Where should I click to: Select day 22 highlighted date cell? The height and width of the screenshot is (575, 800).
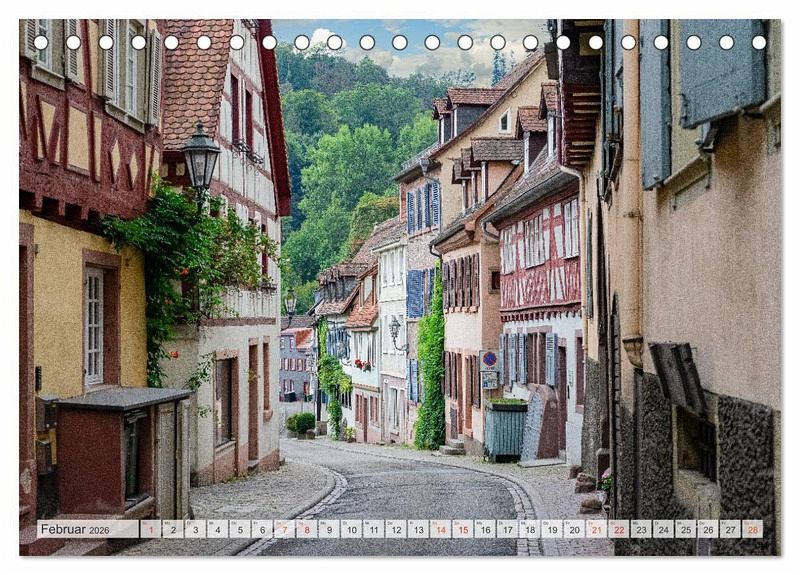point(618,529)
